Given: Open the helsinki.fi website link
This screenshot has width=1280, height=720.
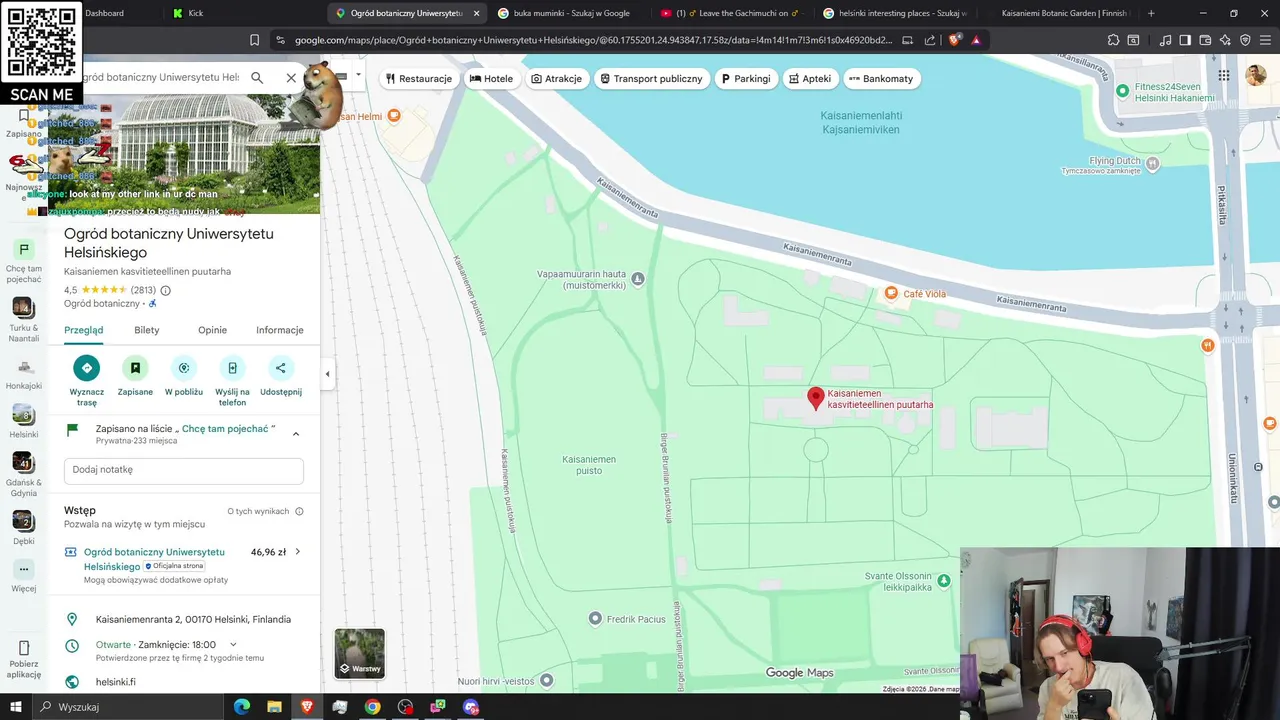Looking at the screenshot, I should [116, 682].
